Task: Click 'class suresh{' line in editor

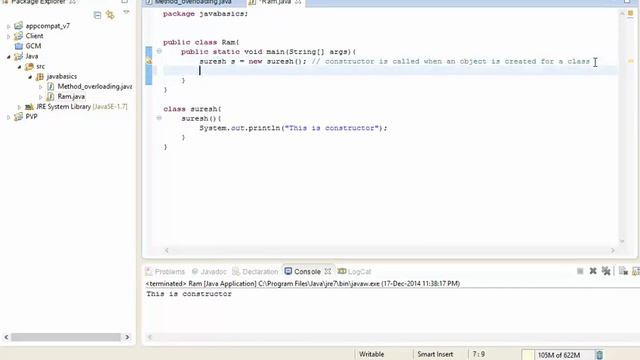Action: (192, 109)
